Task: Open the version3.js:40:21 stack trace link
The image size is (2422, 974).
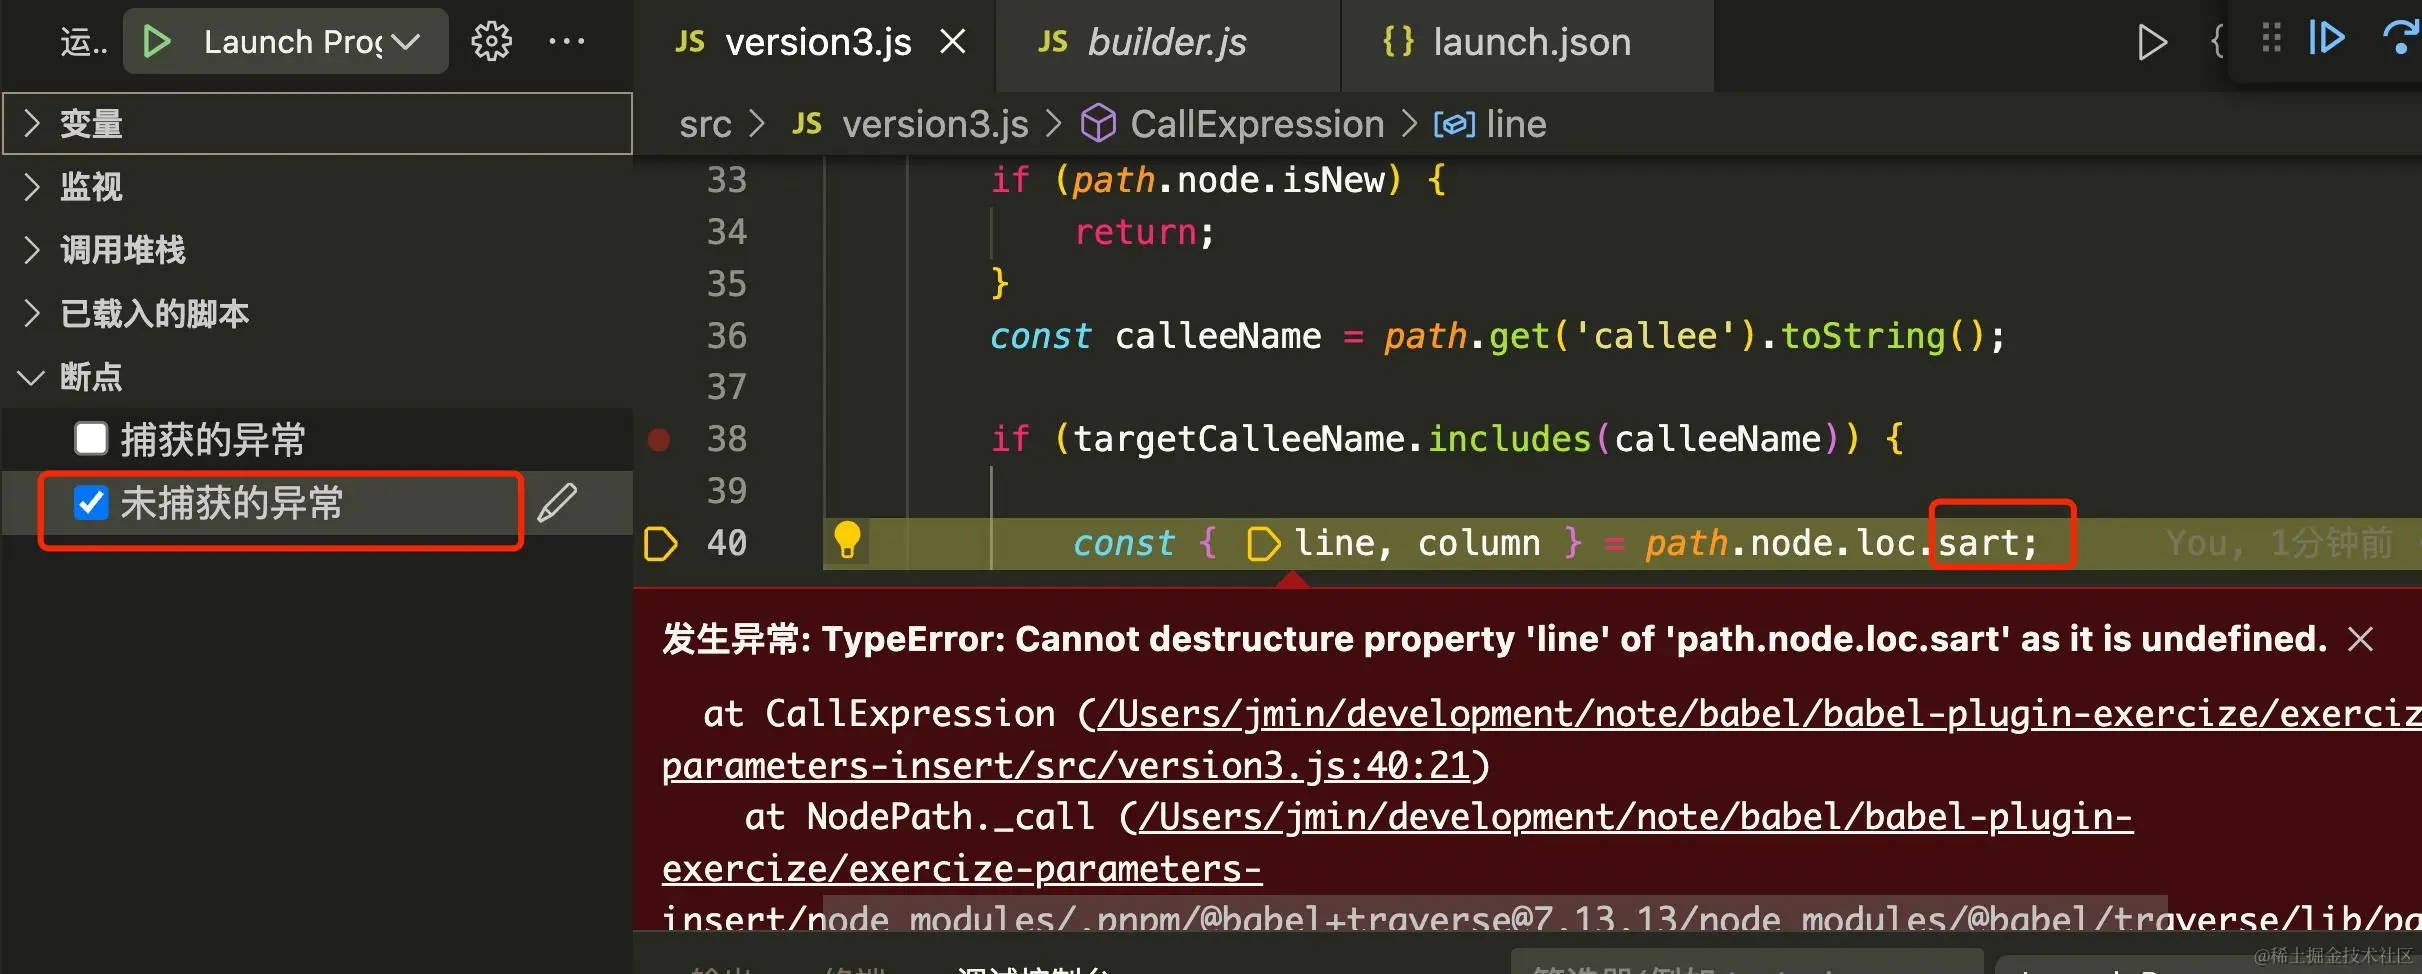Action: coord(1066,766)
